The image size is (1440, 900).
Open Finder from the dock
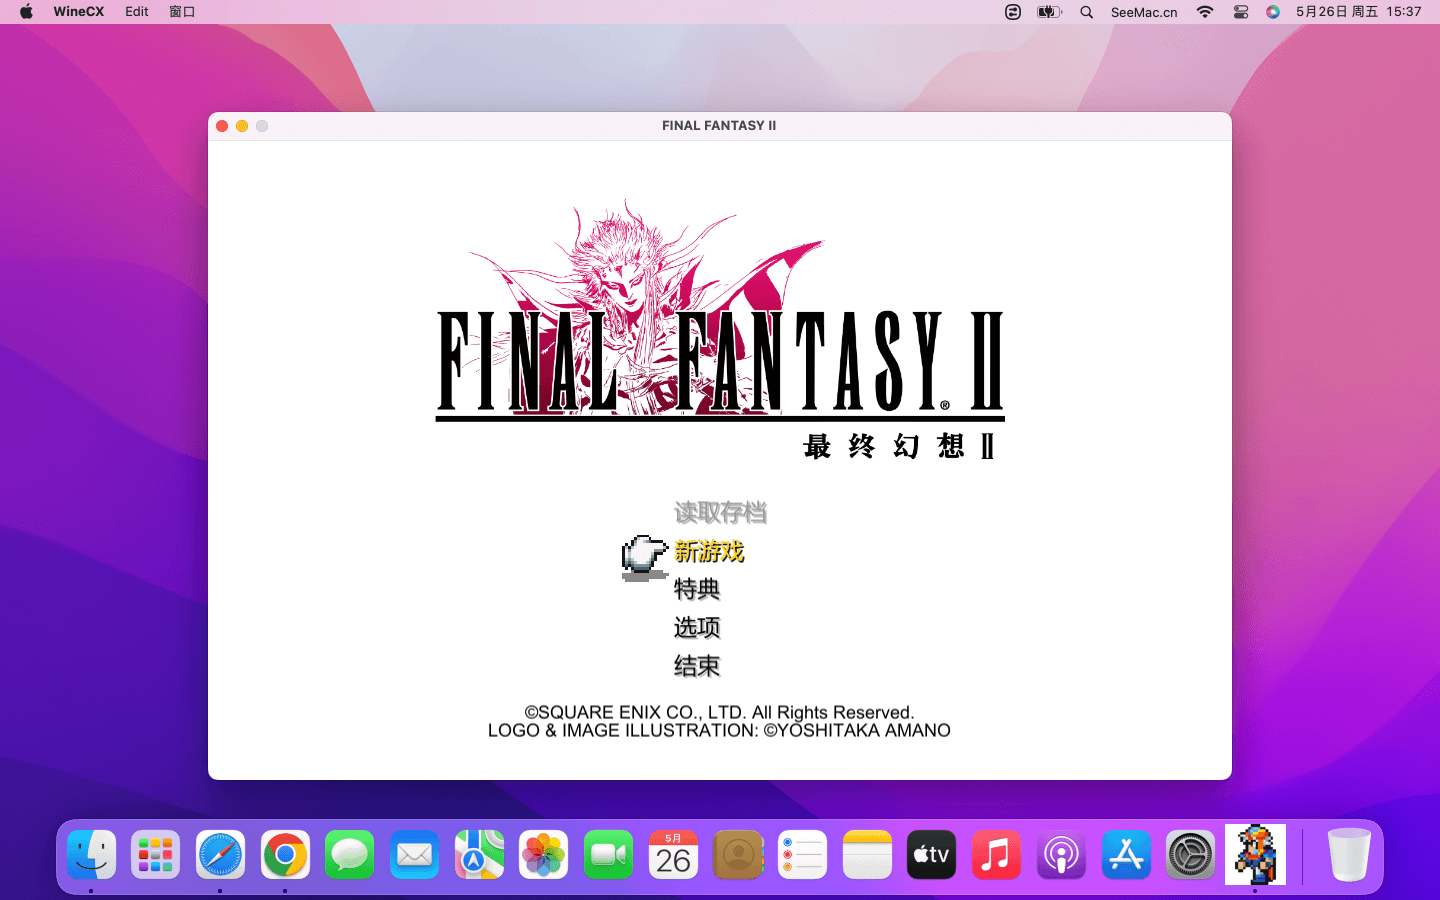click(92, 855)
